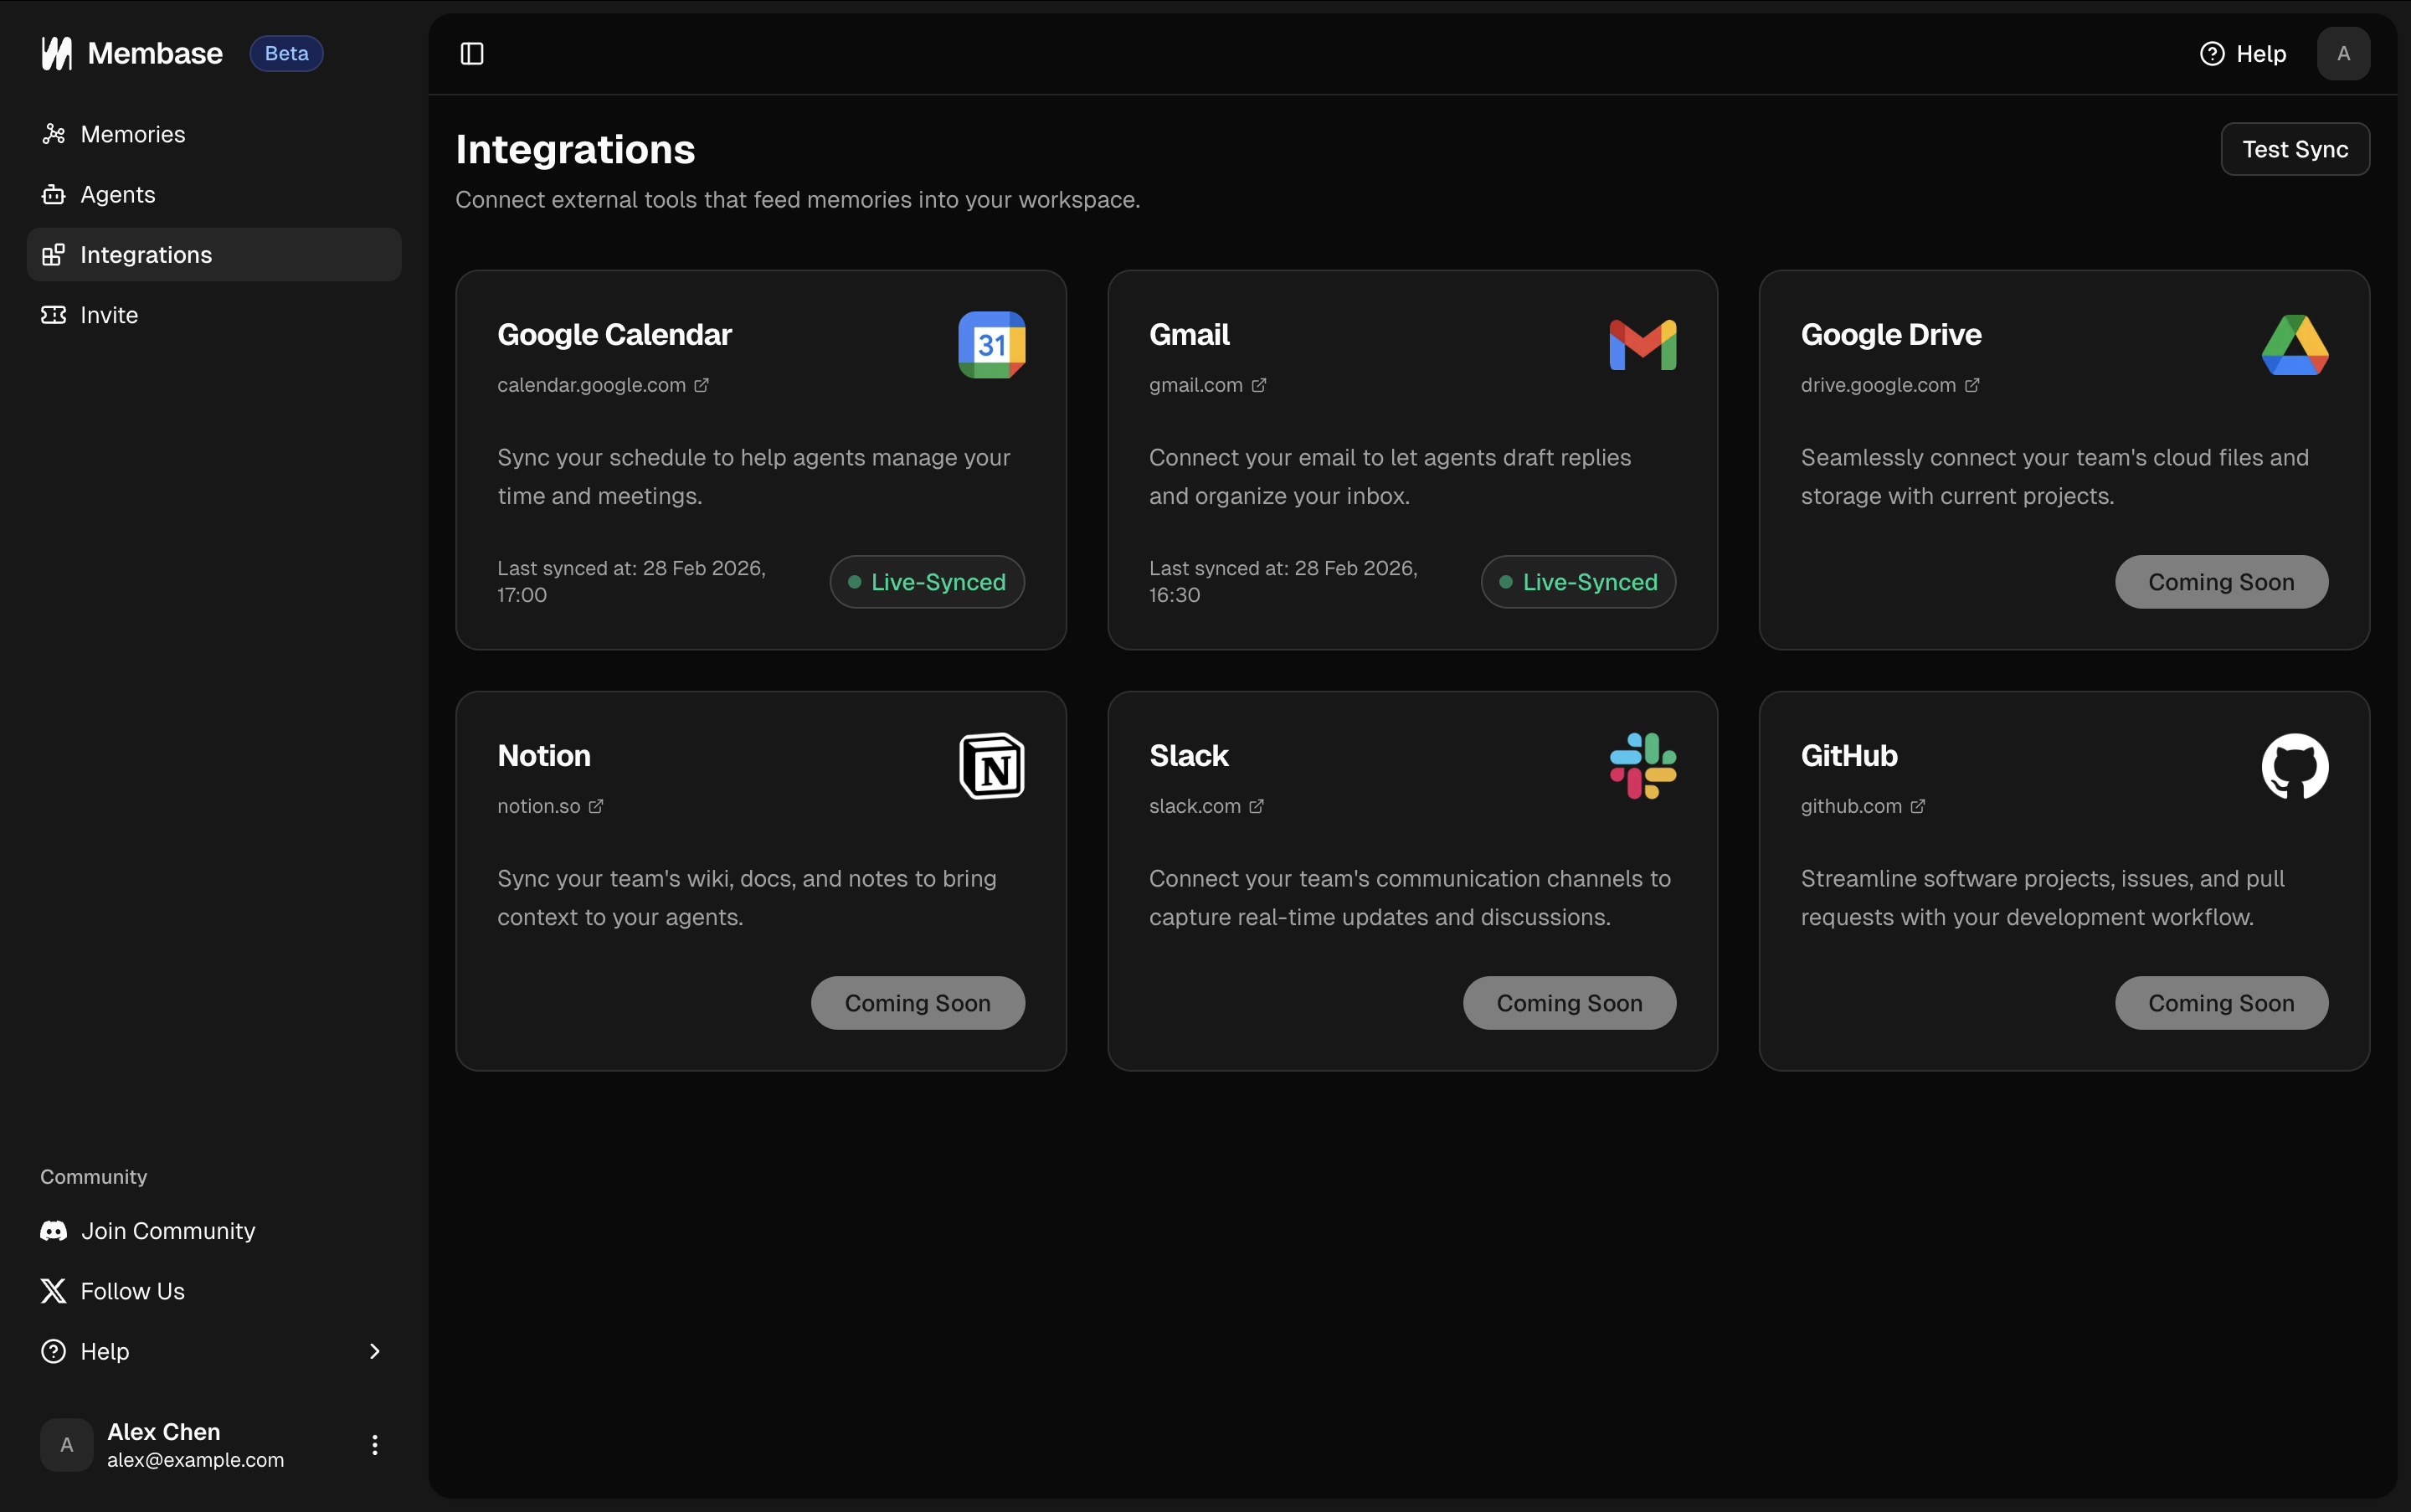Click the GitHub octocat icon
The width and height of the screenshot is (2411, 1512).
[x=2294, y=766]
